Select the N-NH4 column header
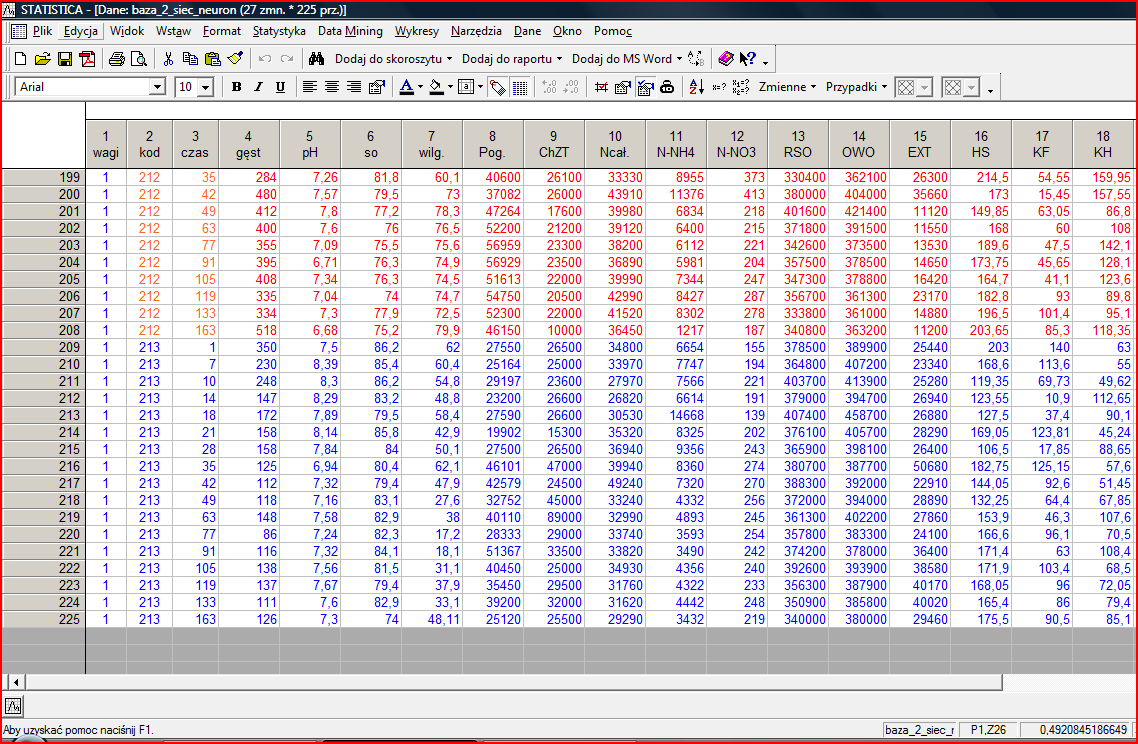The height and width of the screenshot is (744, 1138). click(676, 144)
